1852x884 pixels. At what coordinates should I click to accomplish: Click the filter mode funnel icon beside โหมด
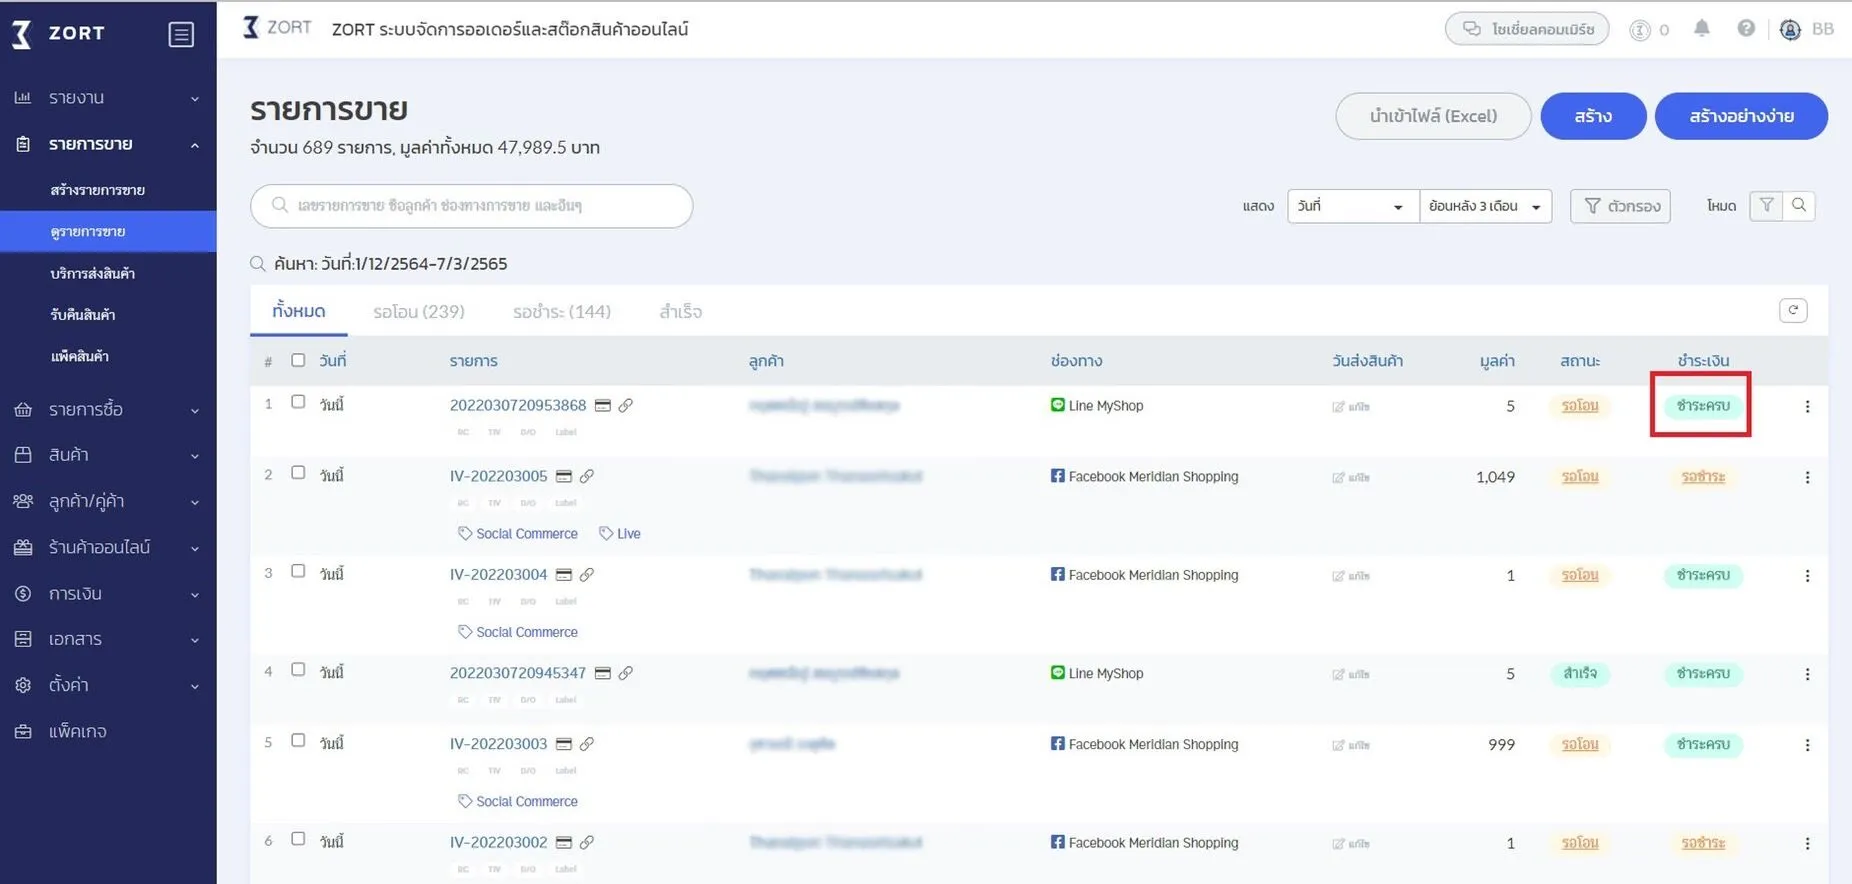[1766, 206]
